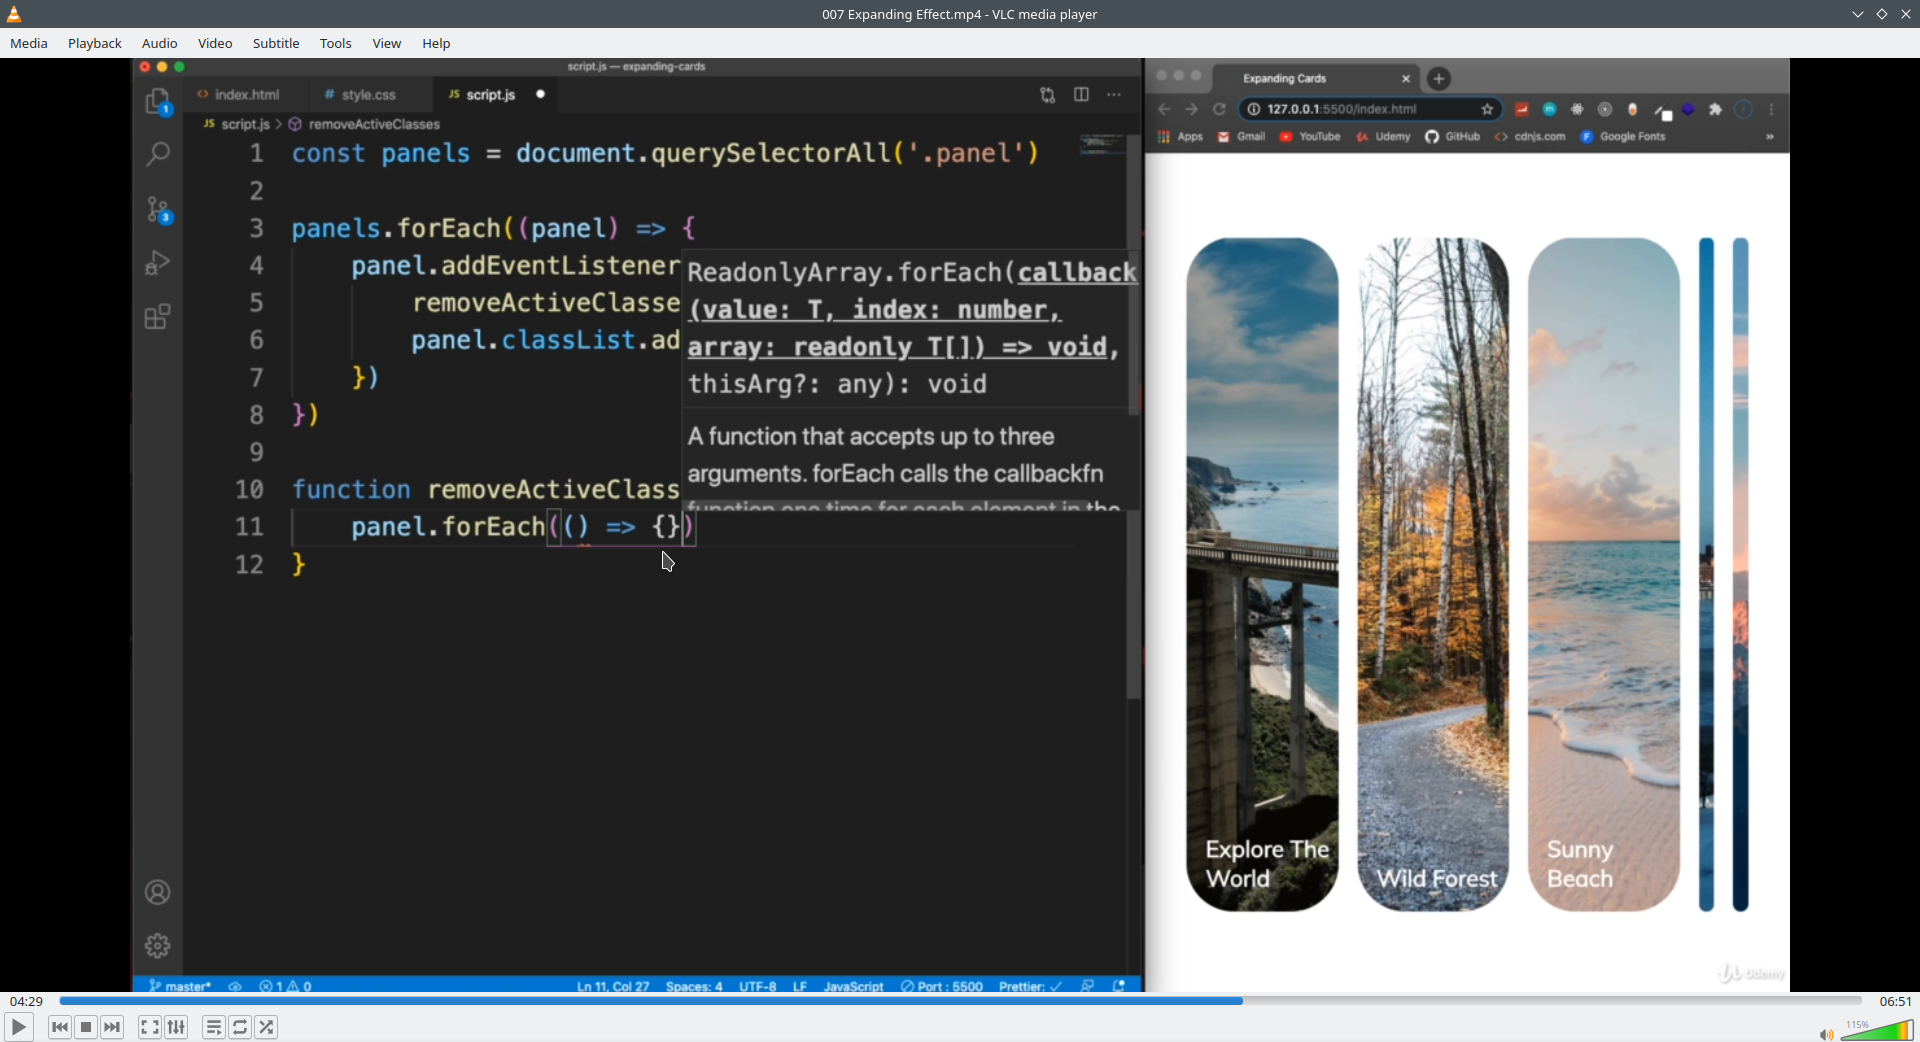Screen dimensions: 1920x1042
Task: Open the Source Control icon
Action: [158, 209]
